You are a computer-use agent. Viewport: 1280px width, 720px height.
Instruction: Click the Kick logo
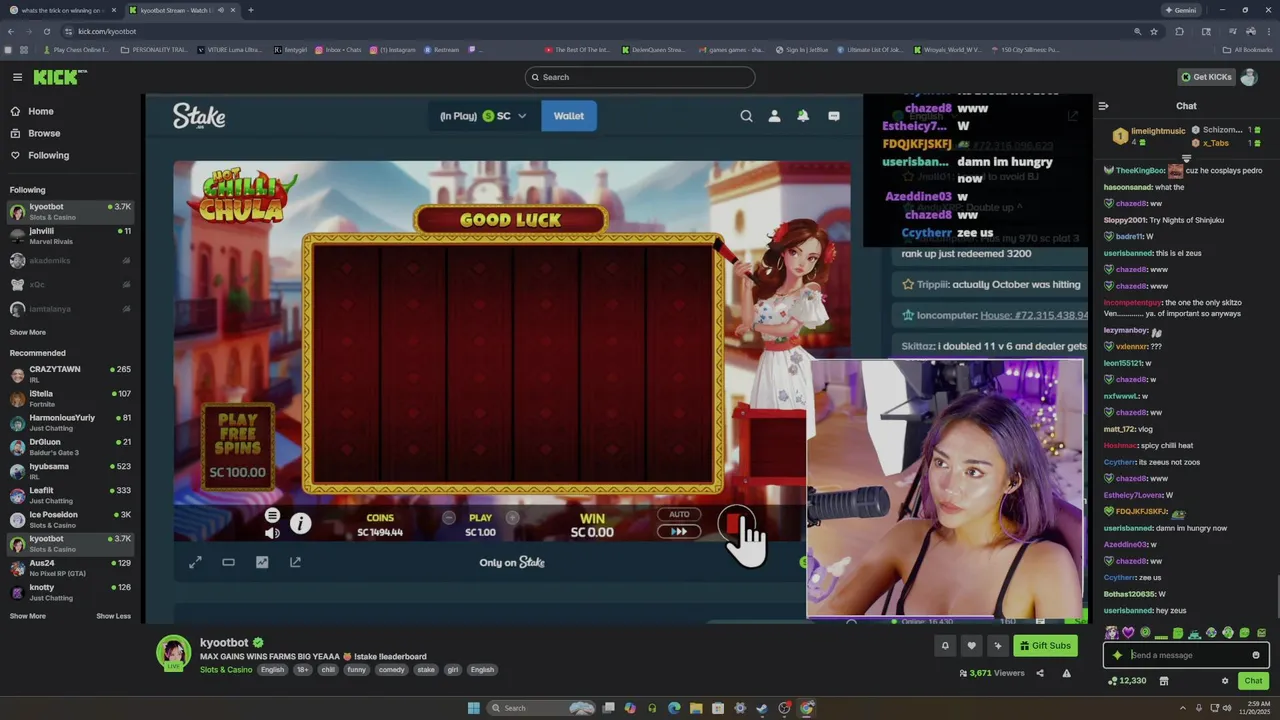point(58,77)
